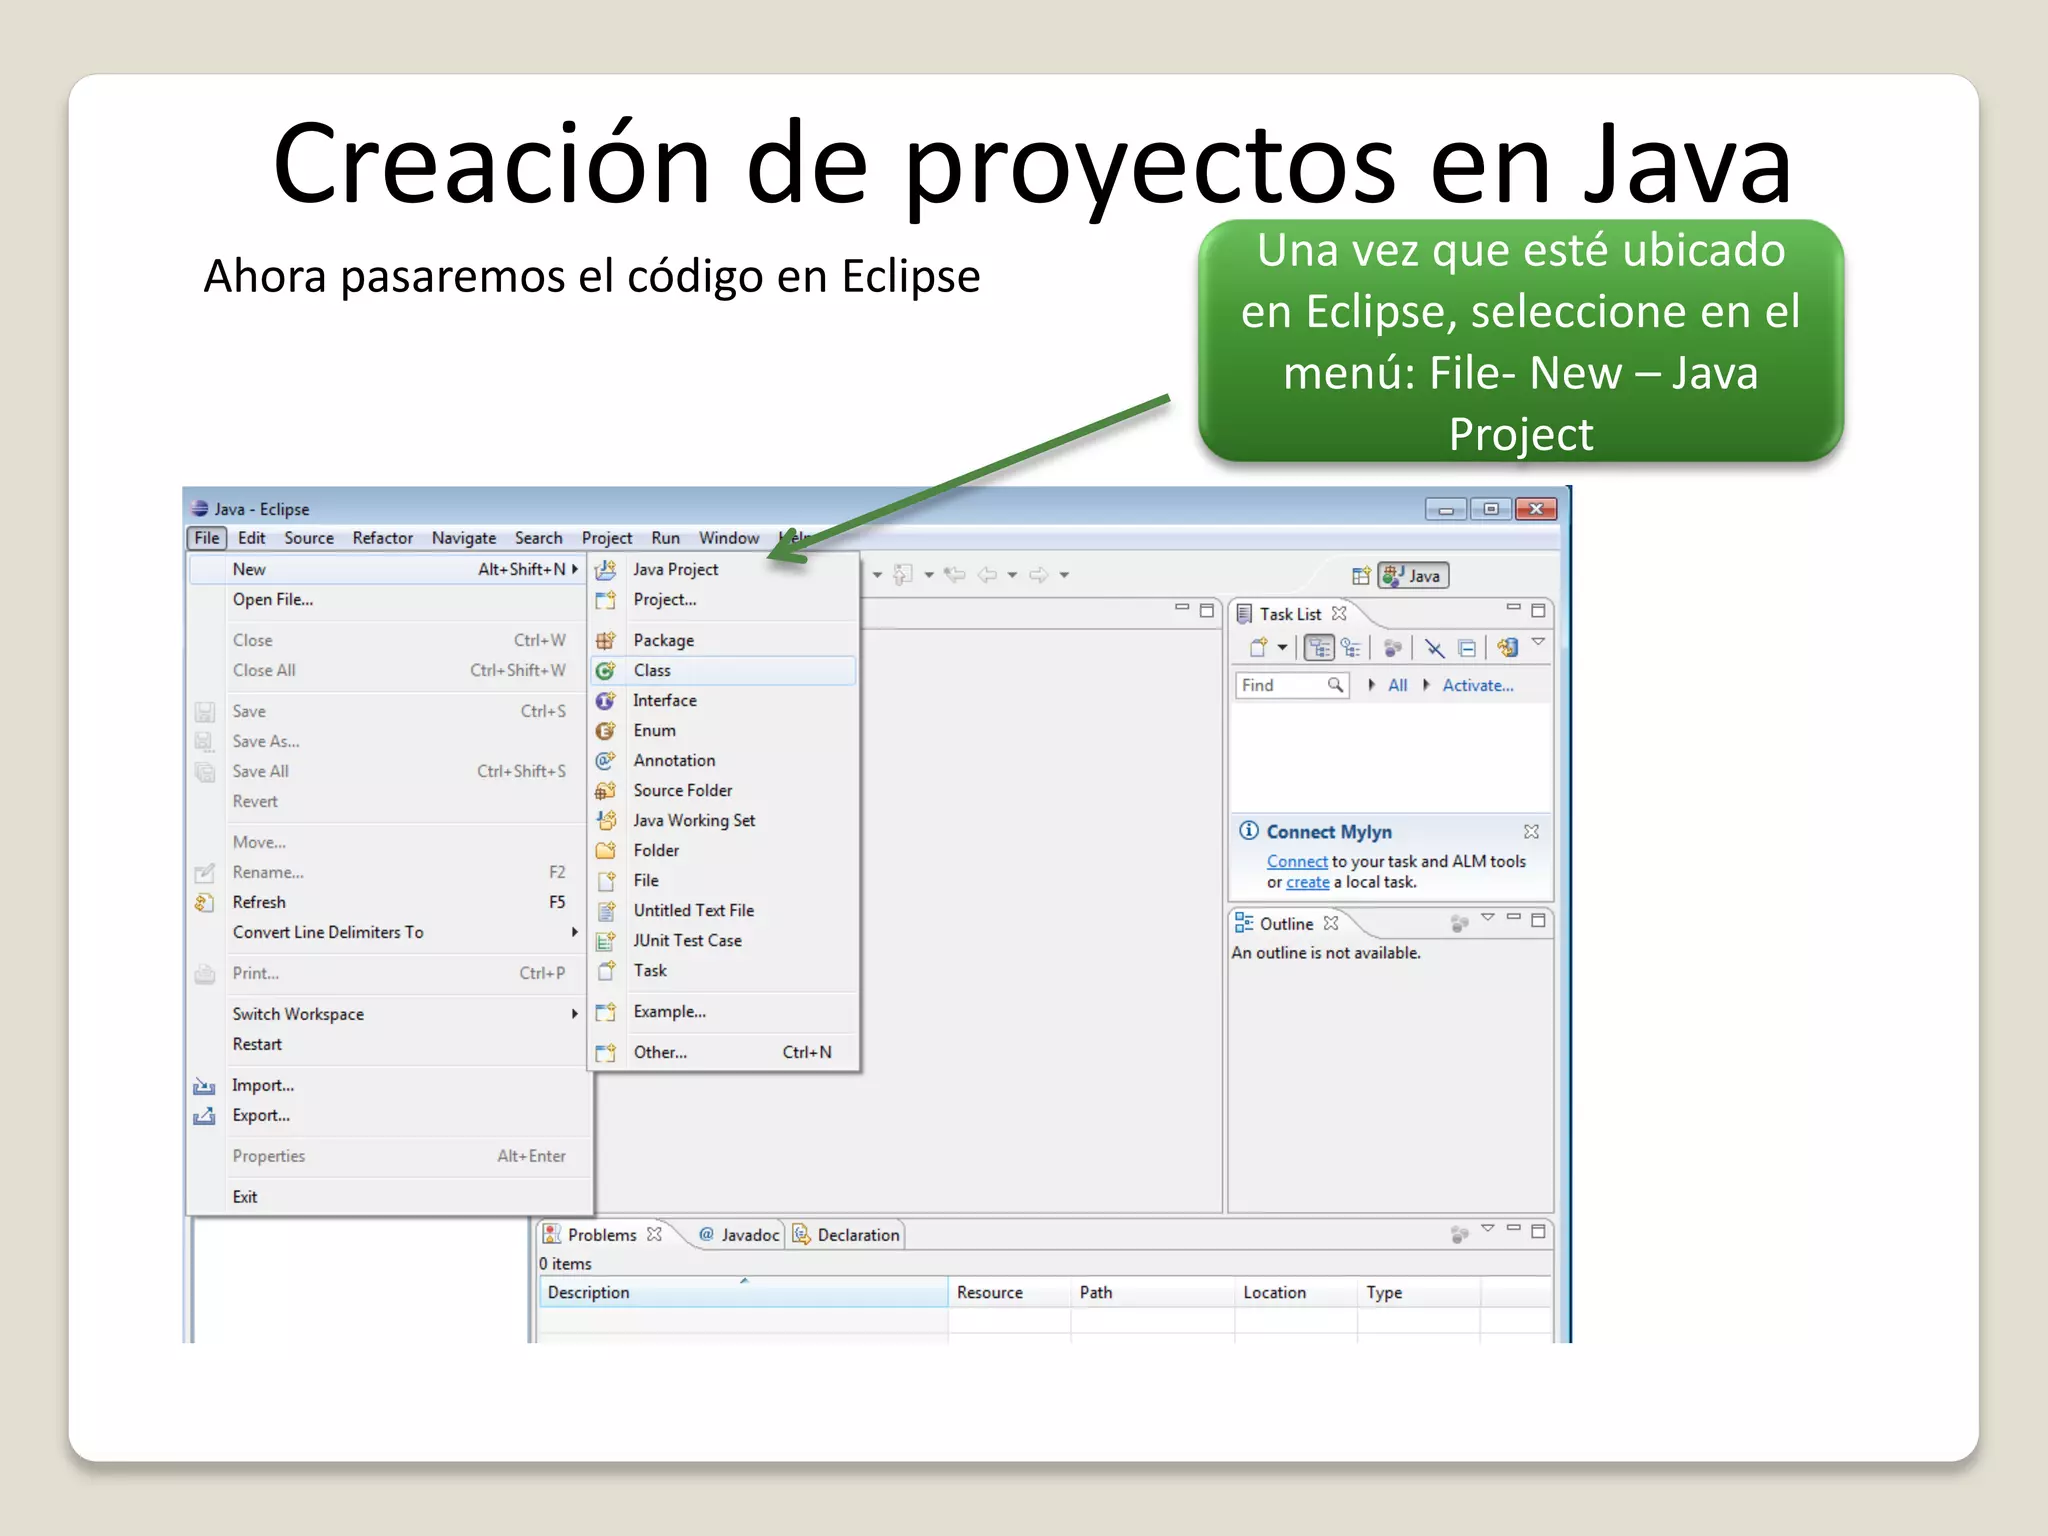This screenshot has width=2048, height=1536.
Task: Toggle Categorized presentation in Task List toolbar
Action: [1319, 648]
